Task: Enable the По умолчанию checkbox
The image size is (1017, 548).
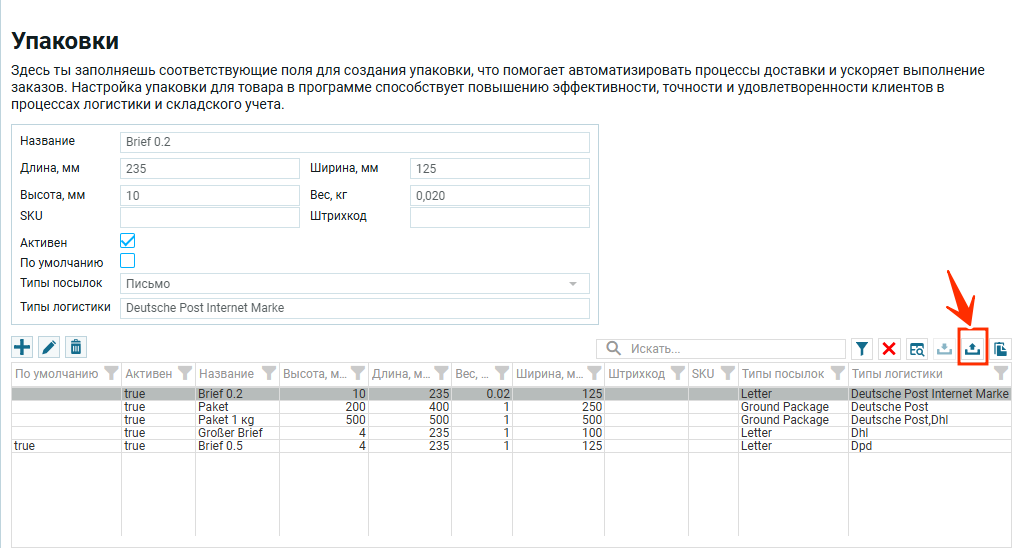Action: pos(128,261)
